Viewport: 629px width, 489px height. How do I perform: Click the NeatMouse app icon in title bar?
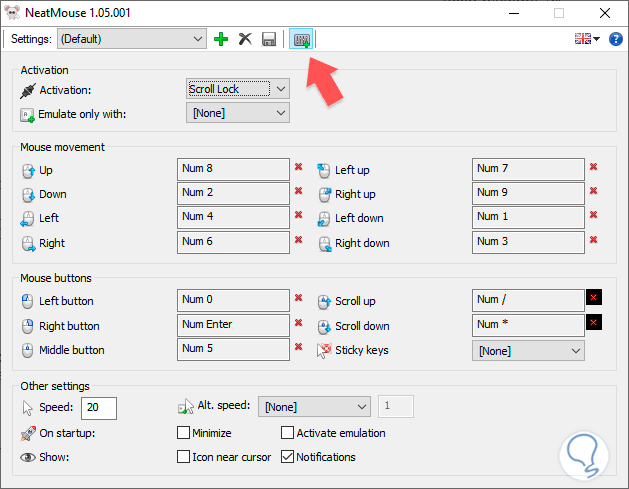(12, 13)
